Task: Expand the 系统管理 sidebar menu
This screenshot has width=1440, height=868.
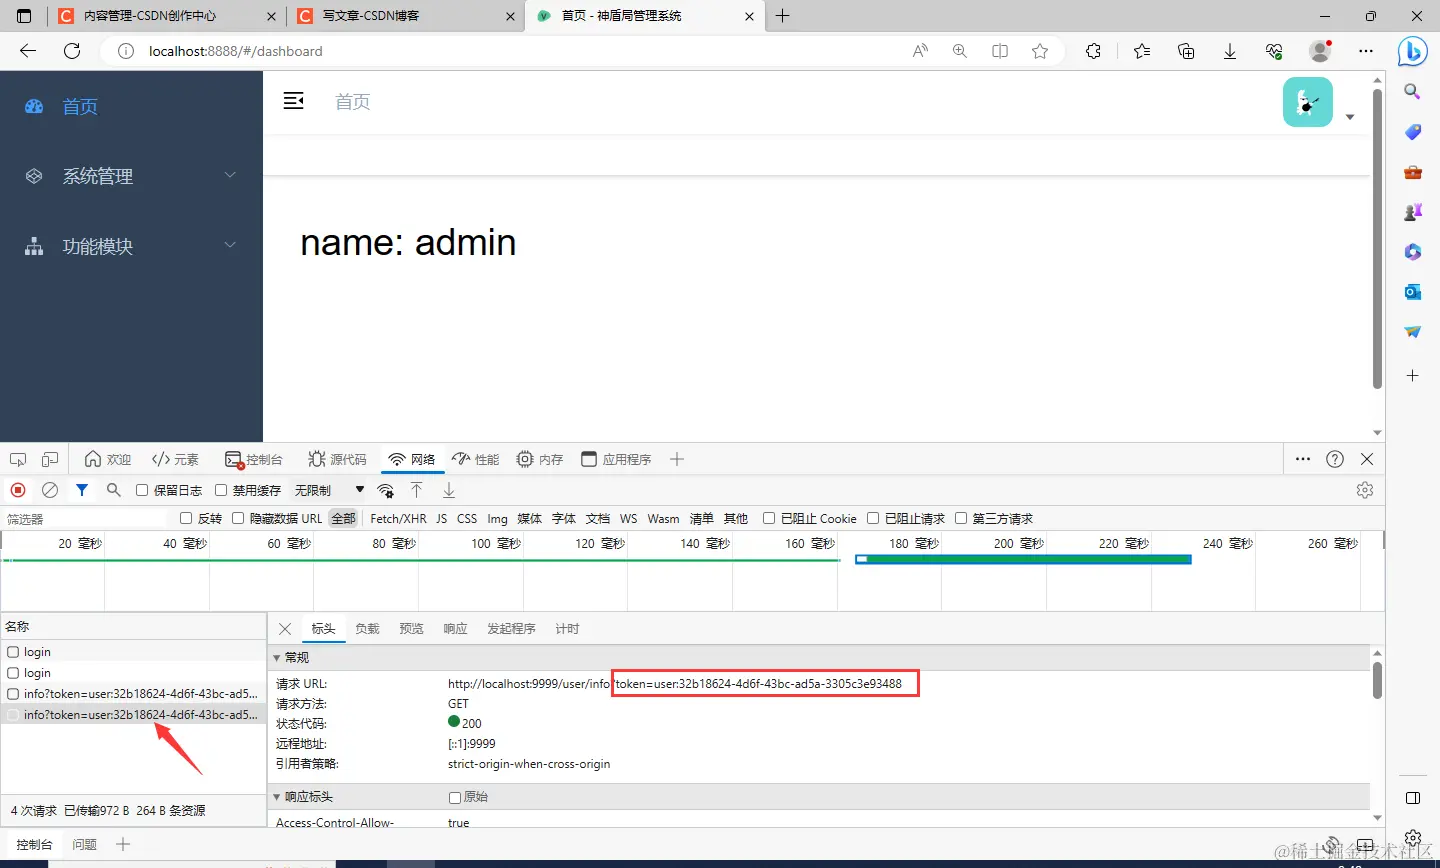Action: (131, 176)
